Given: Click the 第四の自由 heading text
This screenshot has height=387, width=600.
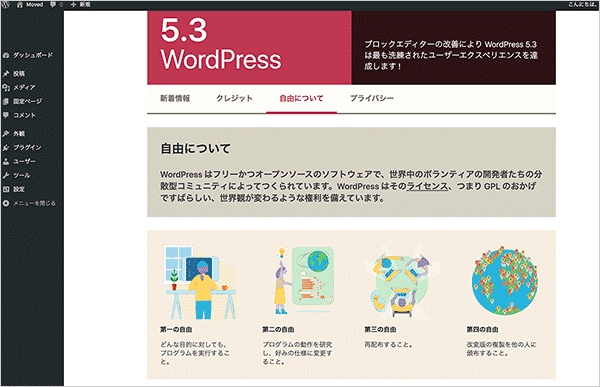Looking at the screenshot, I should pos(483,330).
